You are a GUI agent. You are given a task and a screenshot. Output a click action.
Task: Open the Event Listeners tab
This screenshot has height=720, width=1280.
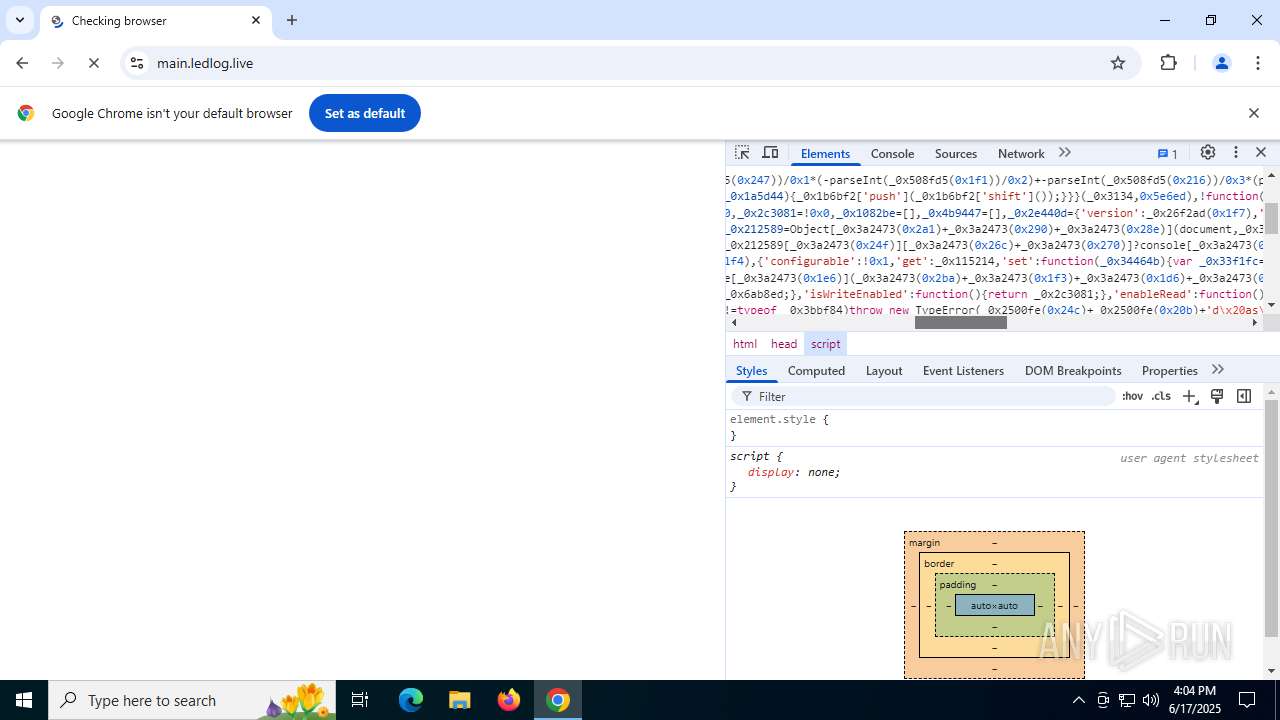pyautogui.click(x=963, y=371)
